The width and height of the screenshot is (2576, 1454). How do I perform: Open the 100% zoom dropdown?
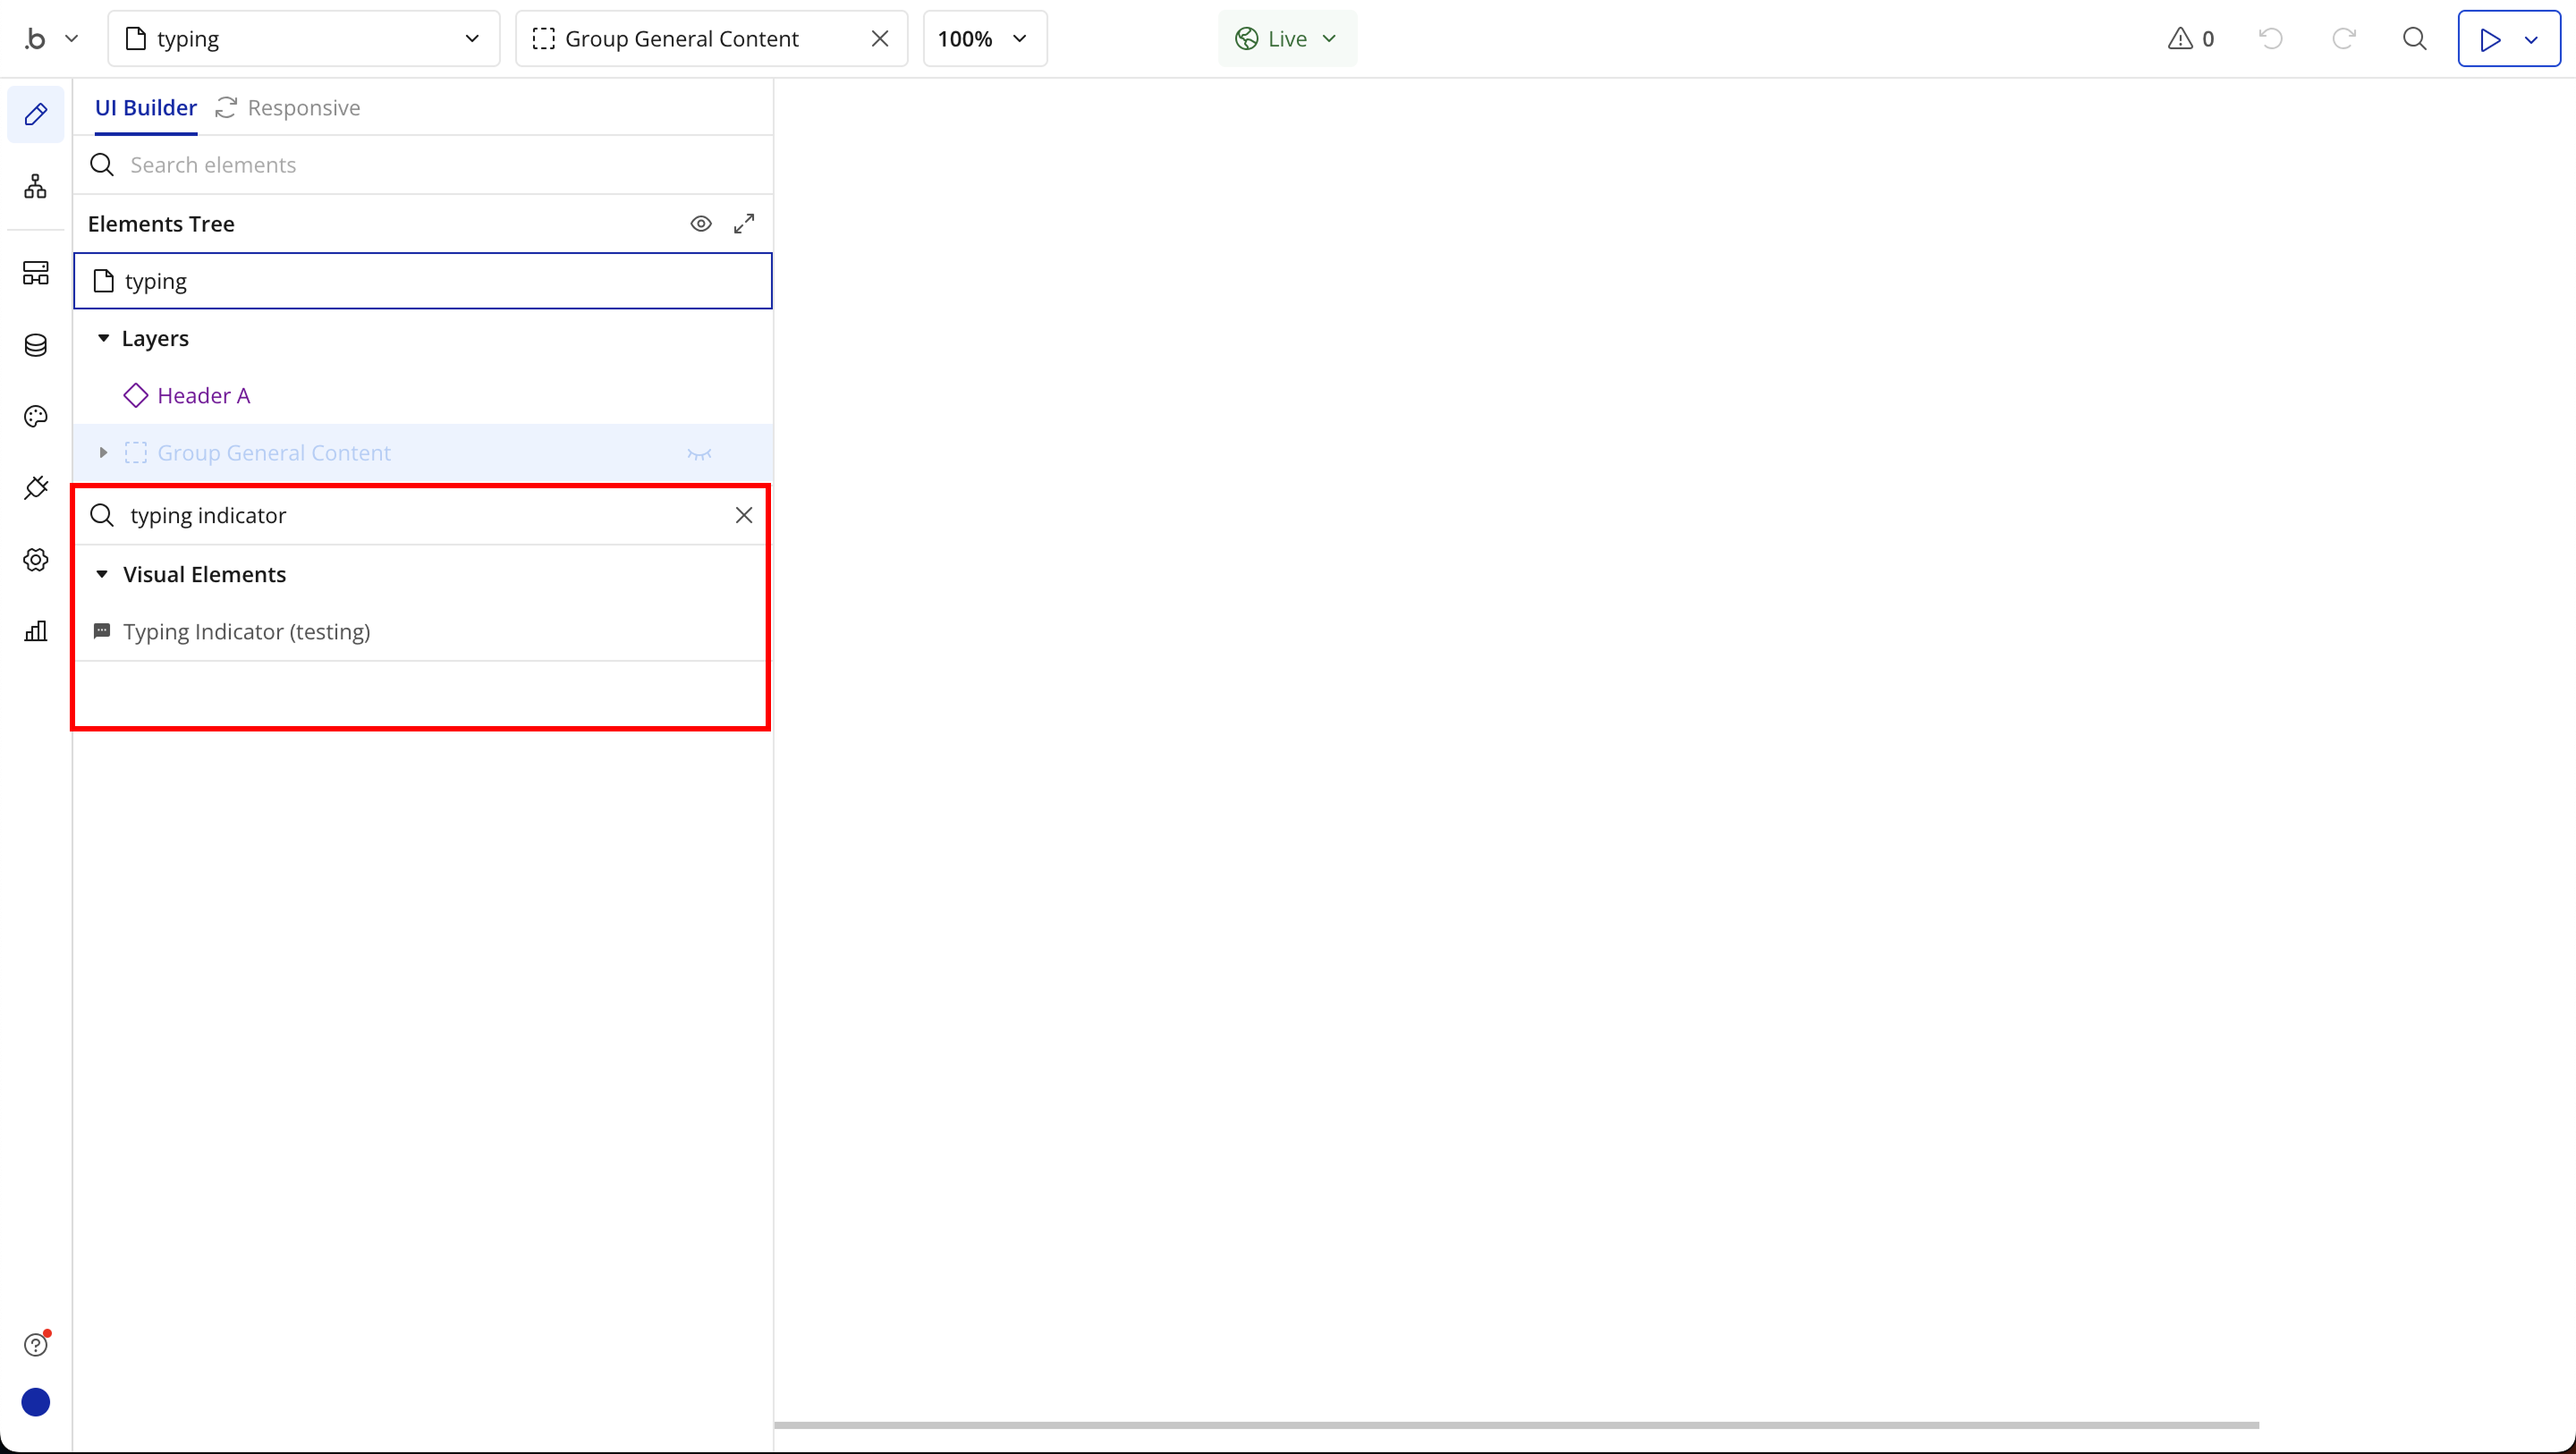click(x=984, y=39)
